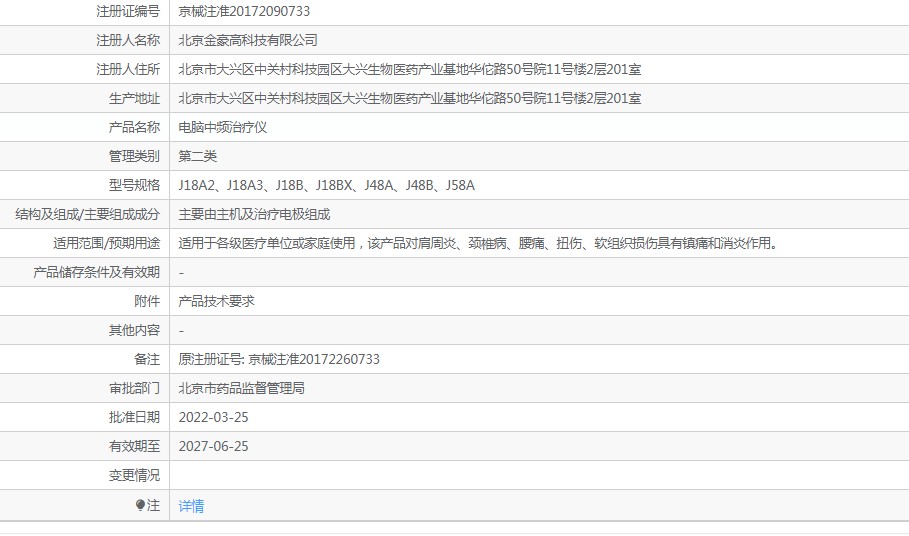Select the 注册人住所 label
This screenshot has height=536, width=909.
(128, 69)
